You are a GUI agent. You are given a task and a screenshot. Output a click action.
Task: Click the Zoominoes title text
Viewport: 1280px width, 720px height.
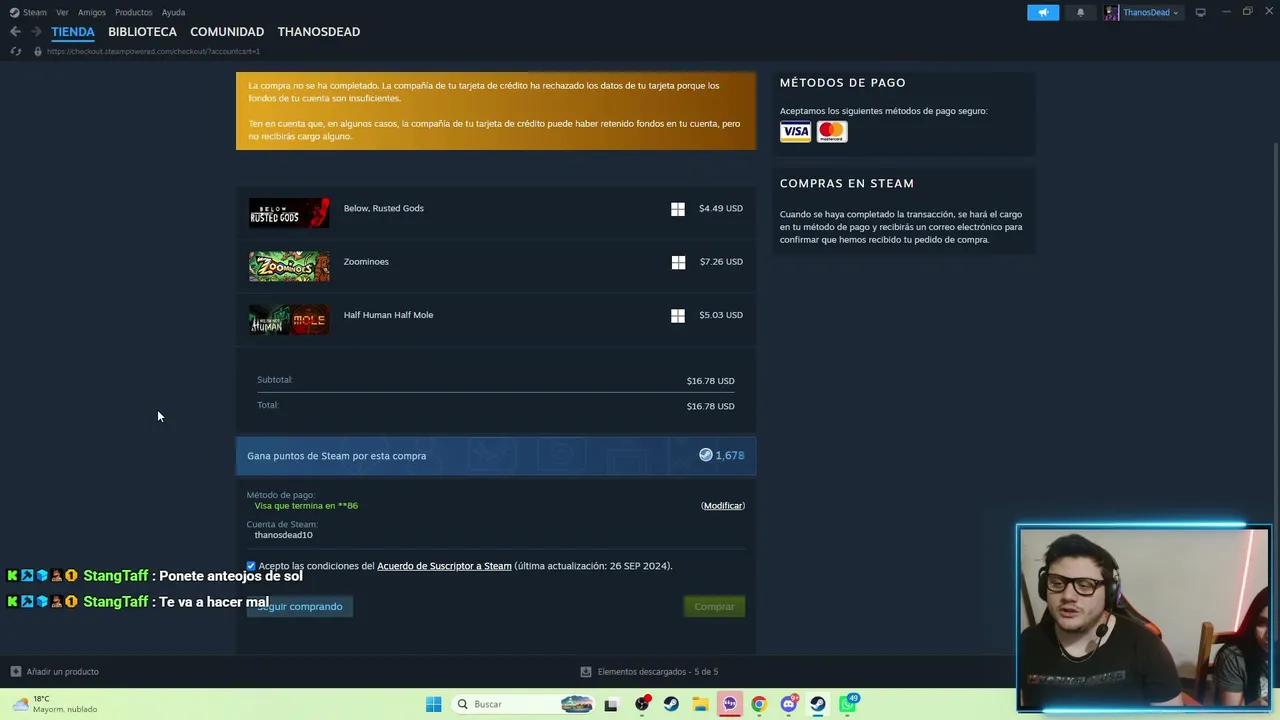[366, 262]
